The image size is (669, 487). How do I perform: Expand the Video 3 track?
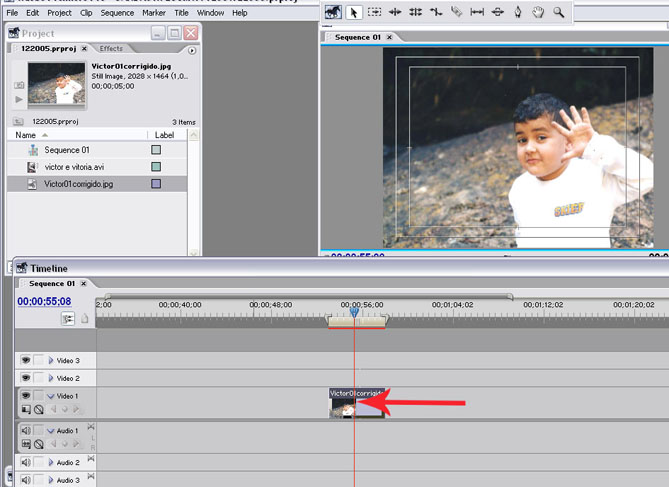tap(51, 360)
